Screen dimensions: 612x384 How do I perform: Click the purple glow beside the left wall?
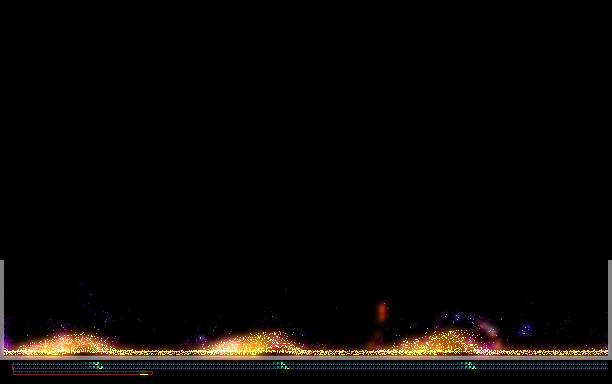click(6, 343)
